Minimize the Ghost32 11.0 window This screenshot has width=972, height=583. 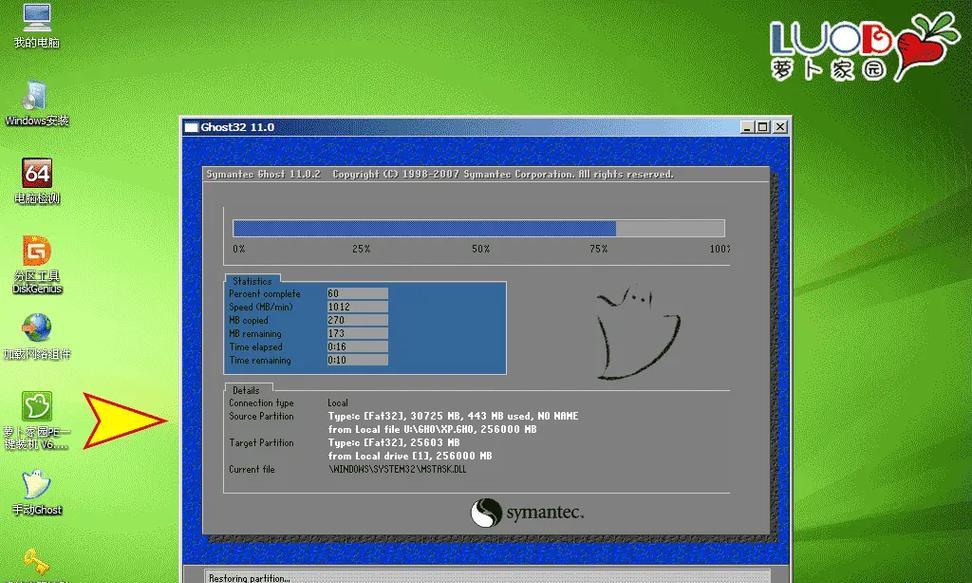(x=747, y=127)
